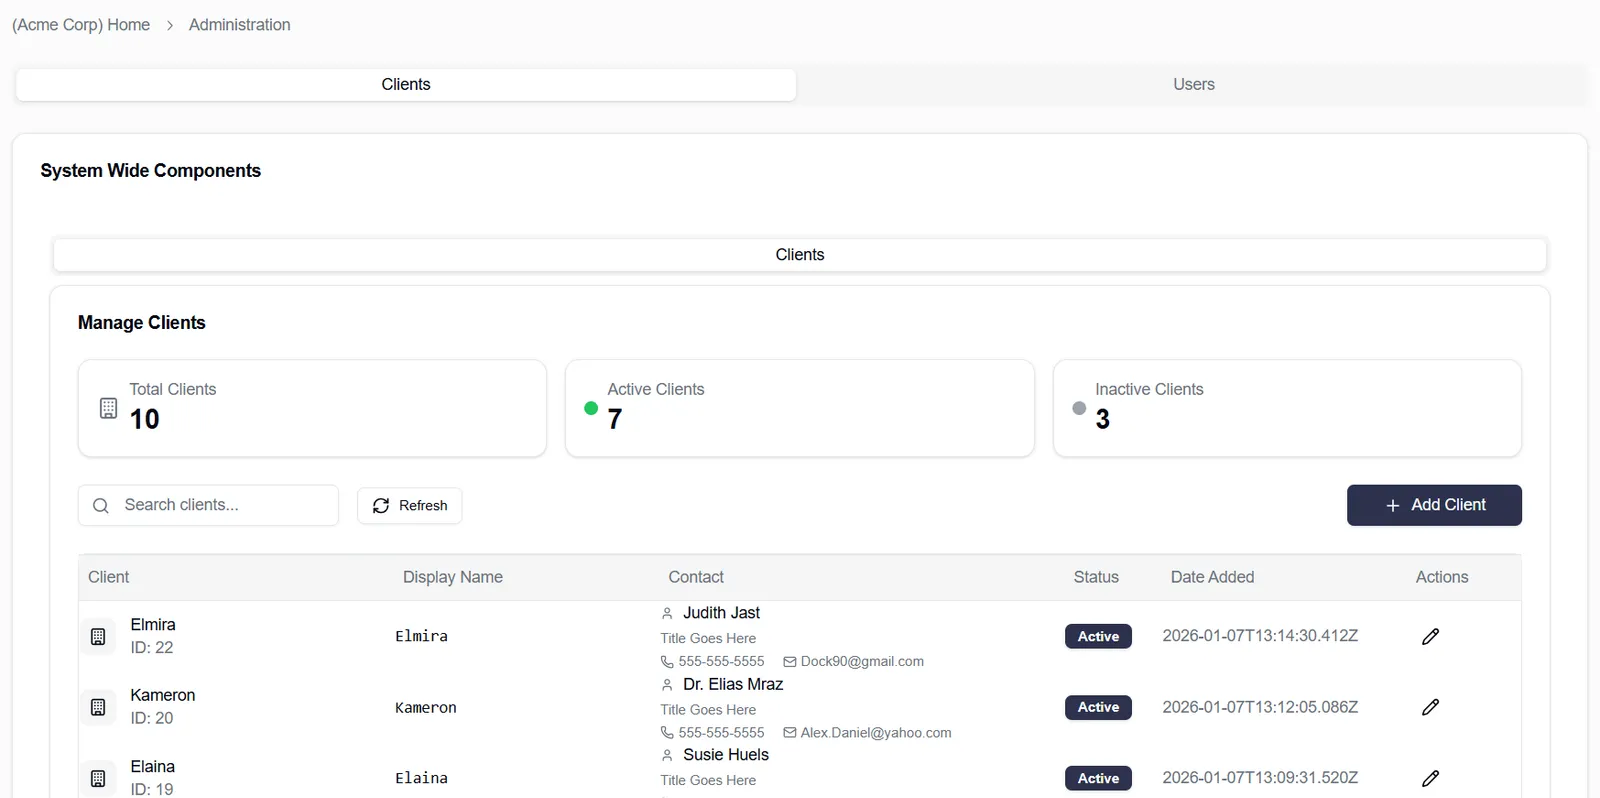Go to (Acme Corp) Home breadcrumb
1600x798 pixels.
(x=81, y=25)
